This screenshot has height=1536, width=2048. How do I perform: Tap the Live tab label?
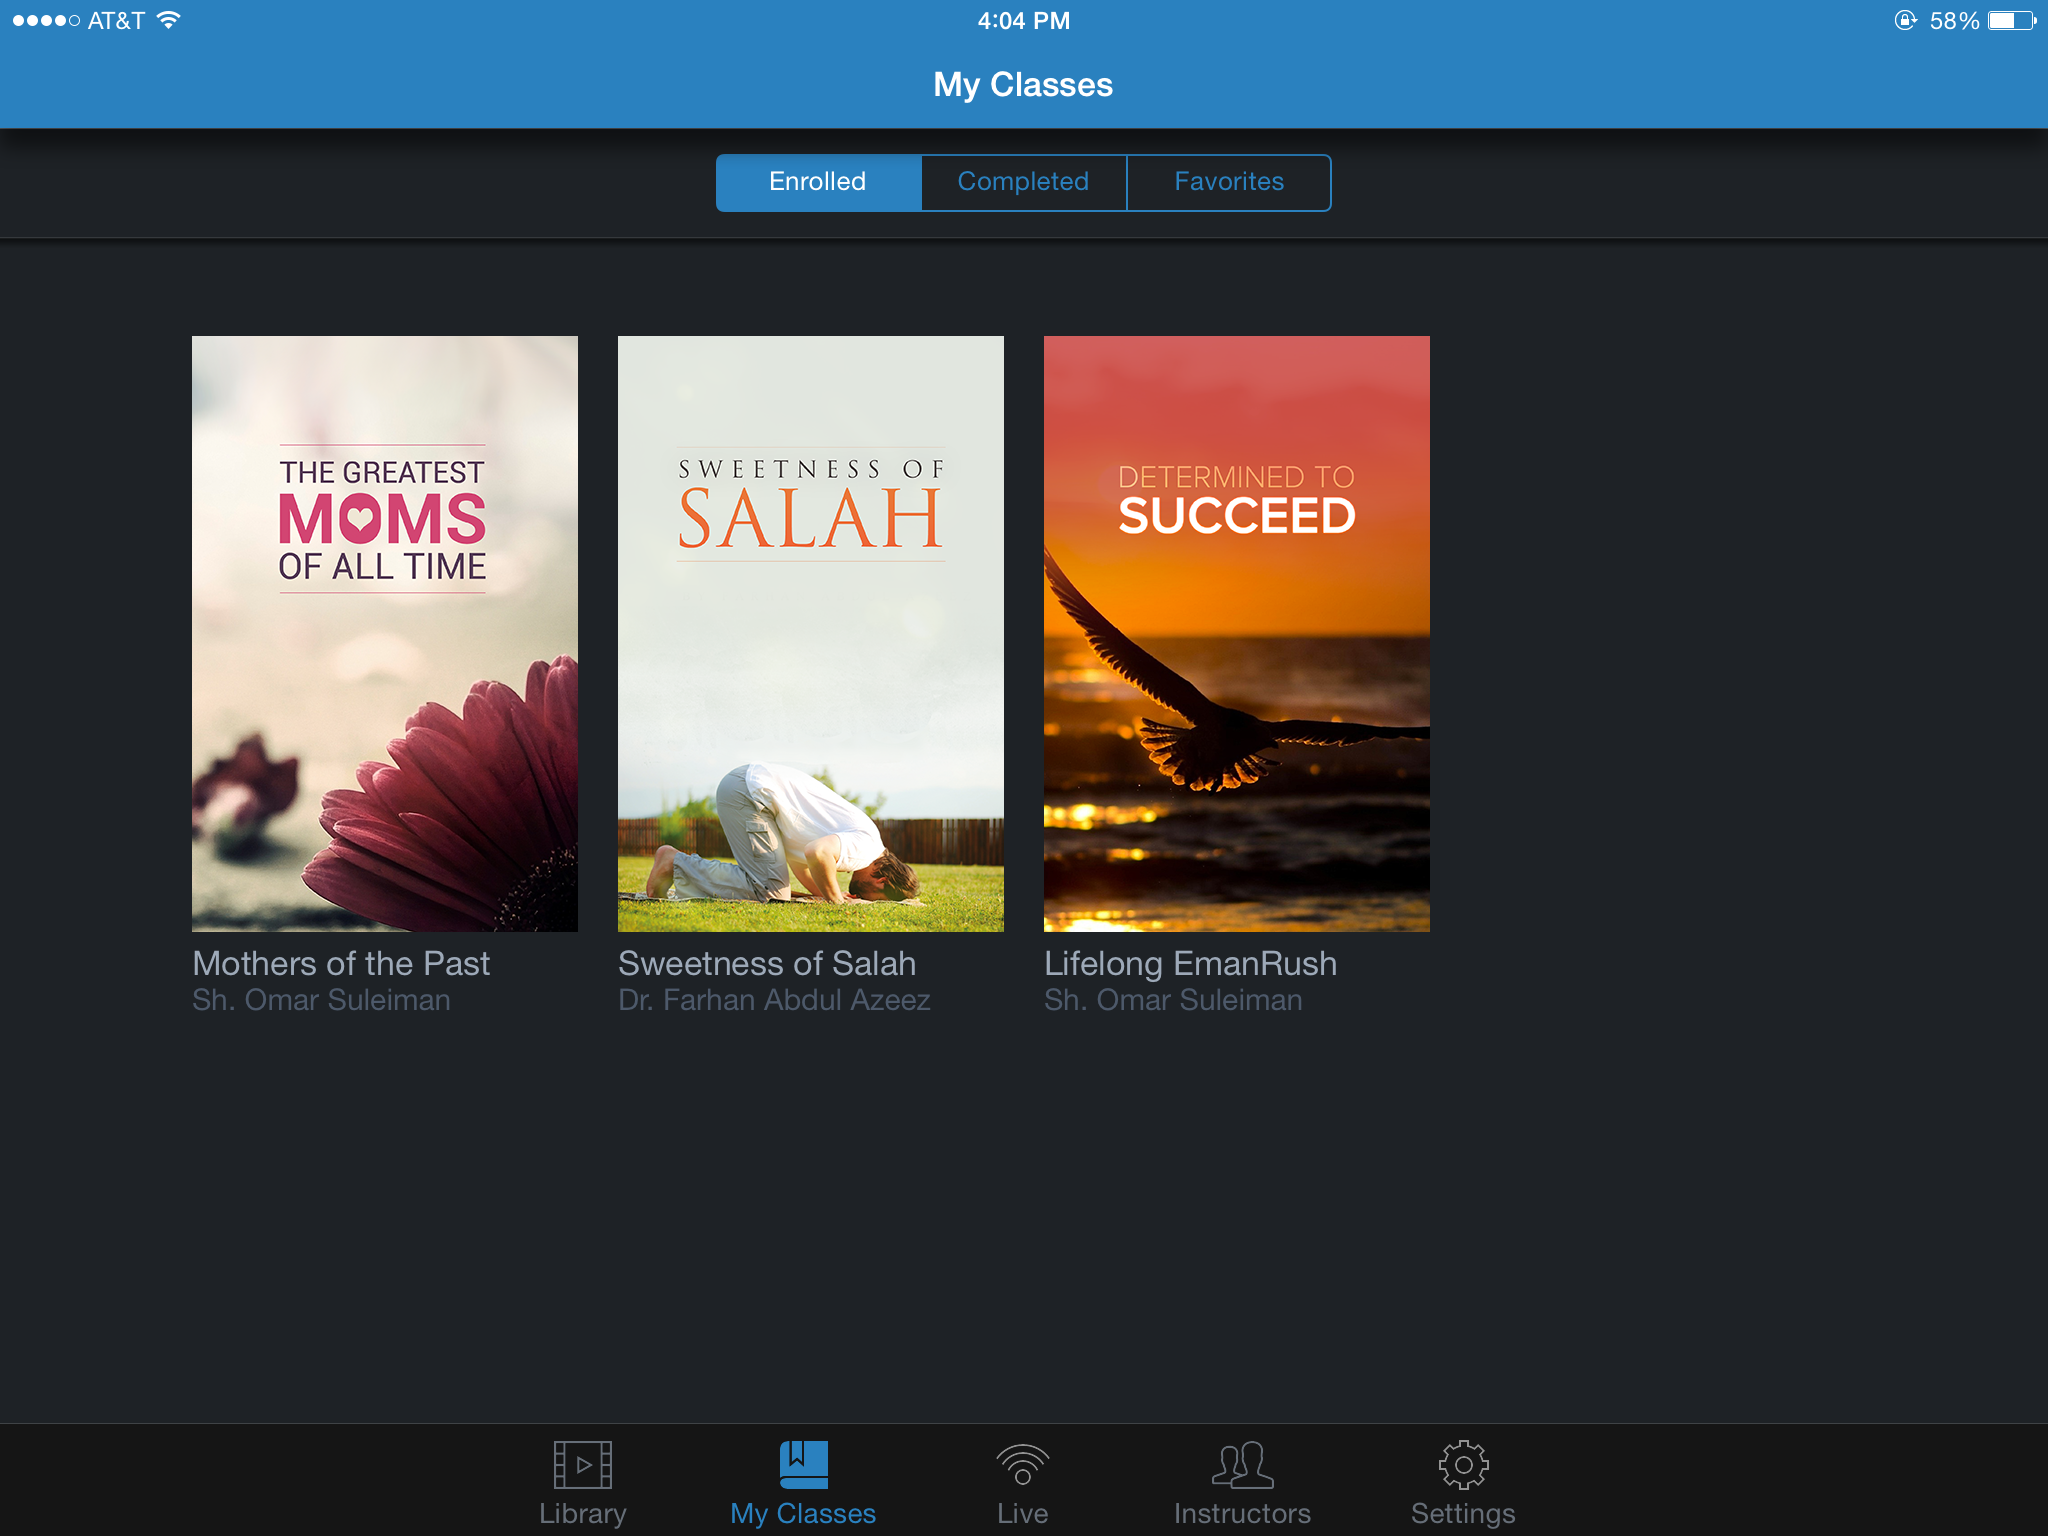[x=1022, y=1514]
